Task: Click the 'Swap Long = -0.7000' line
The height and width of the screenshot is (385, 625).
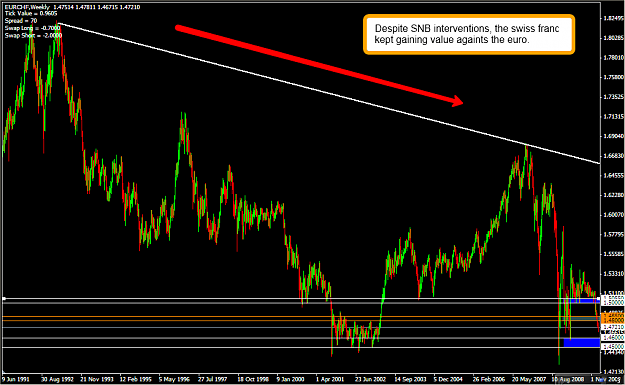Action: coord(32,28)
